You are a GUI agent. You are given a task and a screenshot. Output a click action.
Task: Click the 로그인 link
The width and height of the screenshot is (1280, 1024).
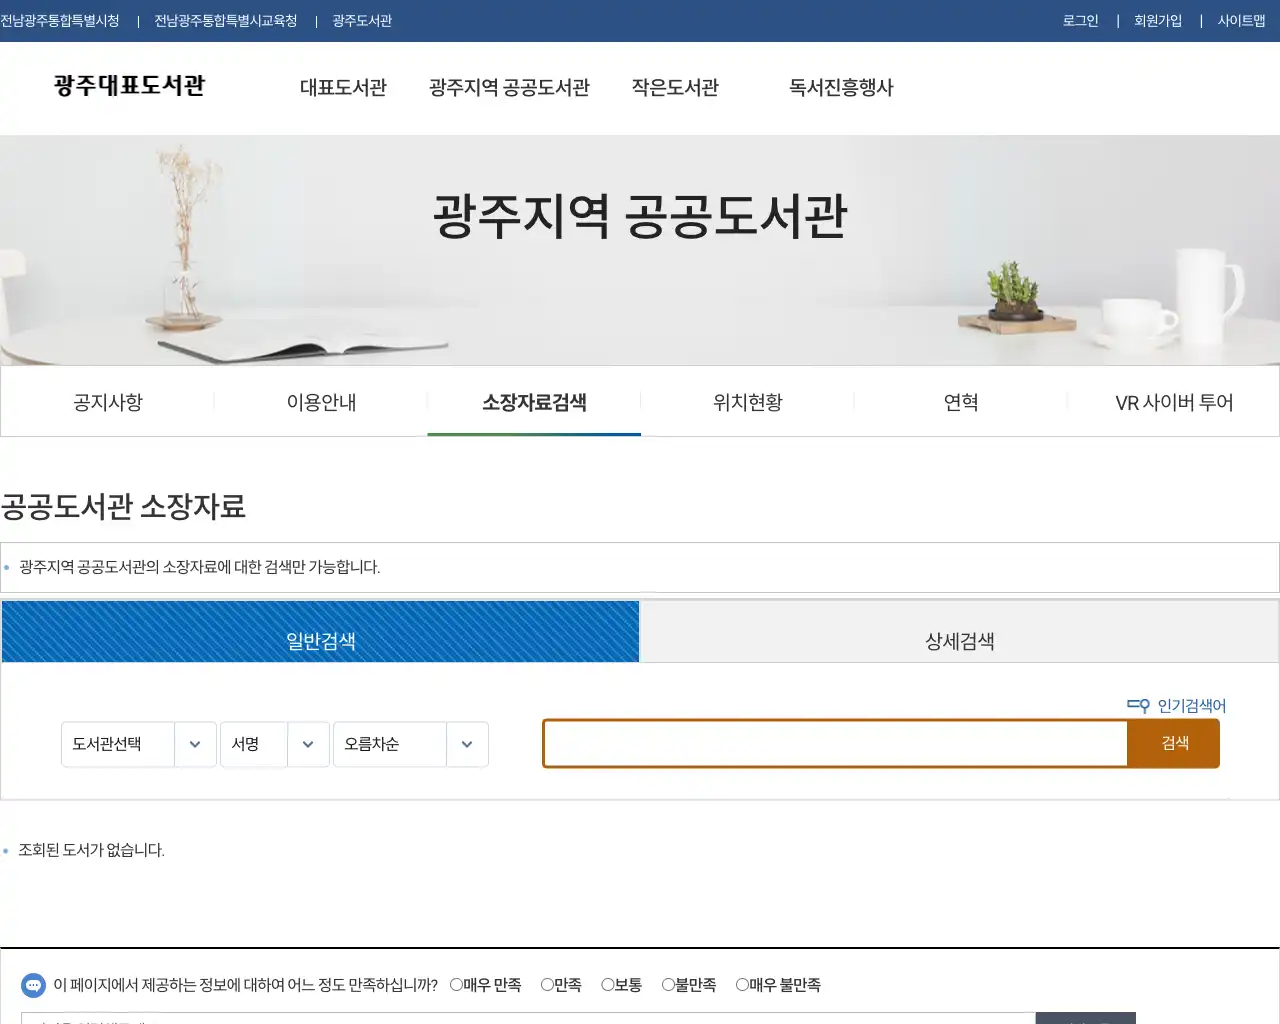coord(1080,21)
